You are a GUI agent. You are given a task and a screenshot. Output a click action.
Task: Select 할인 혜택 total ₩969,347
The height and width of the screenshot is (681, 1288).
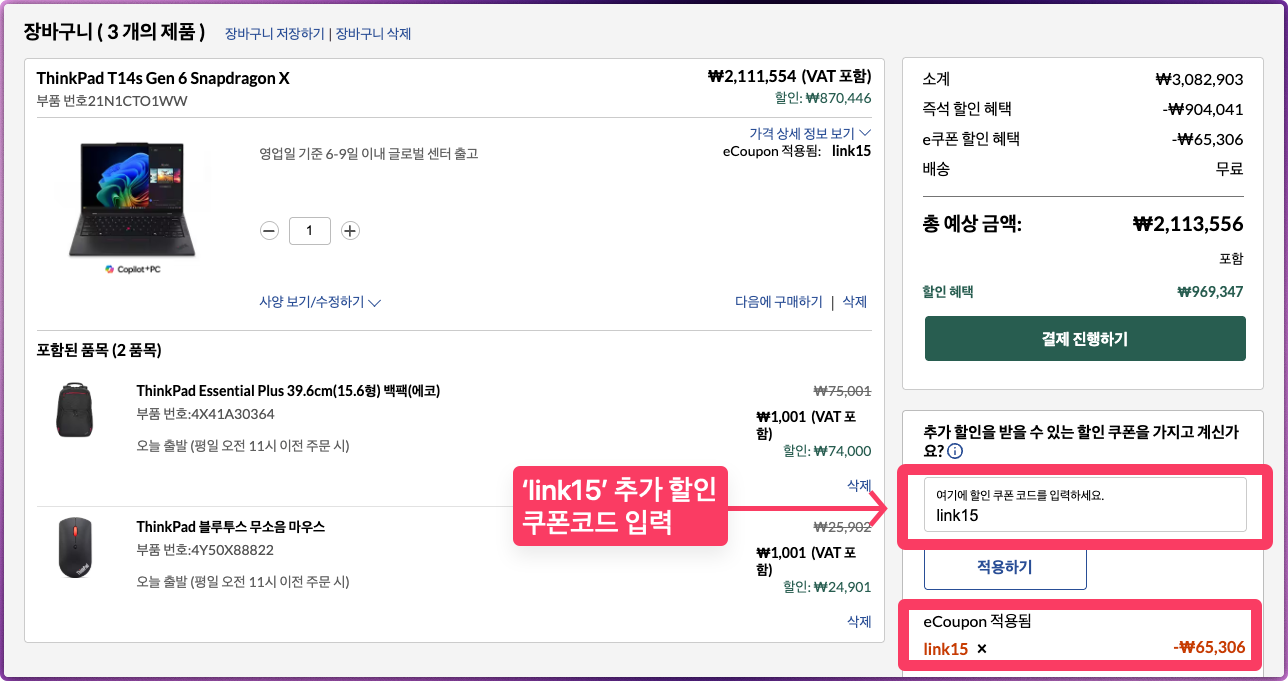pyautogui.click(x=1210, y=293)
